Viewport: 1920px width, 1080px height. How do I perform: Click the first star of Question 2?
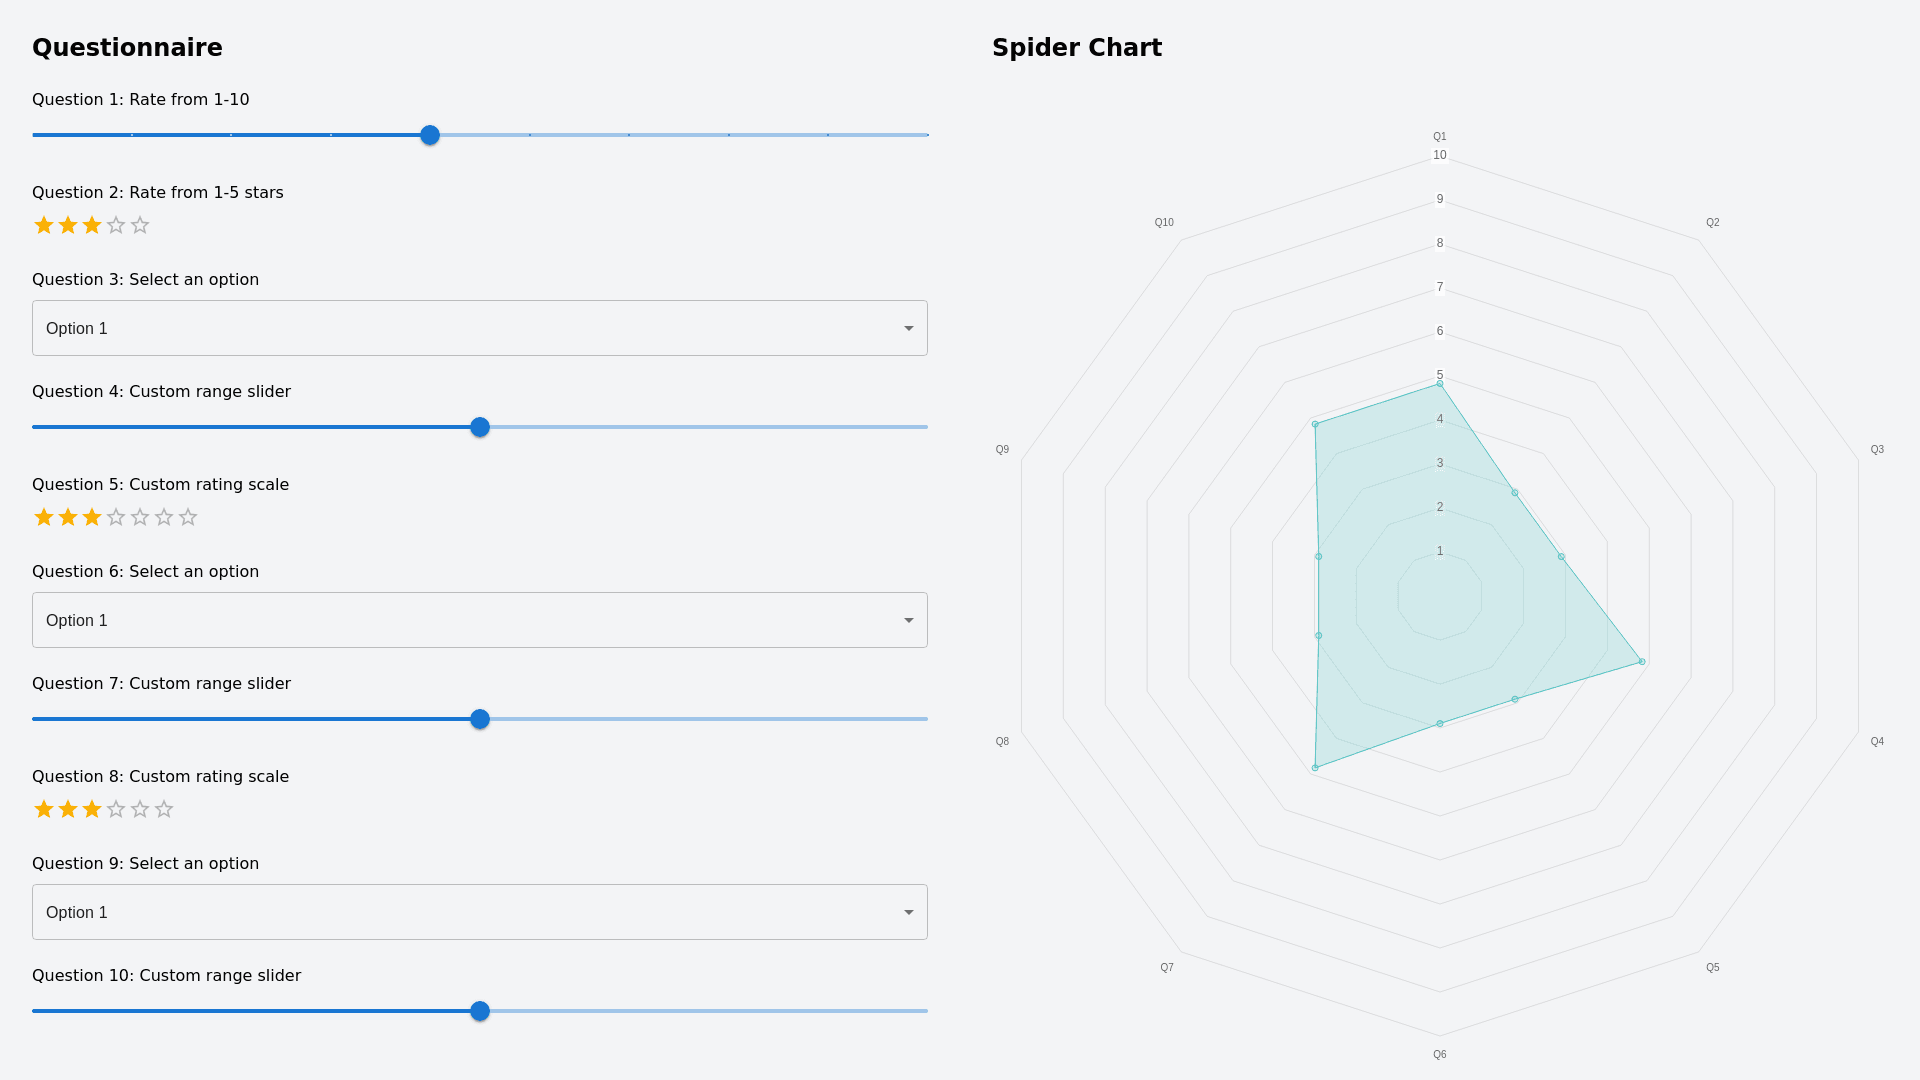click(x=44, y=225)
